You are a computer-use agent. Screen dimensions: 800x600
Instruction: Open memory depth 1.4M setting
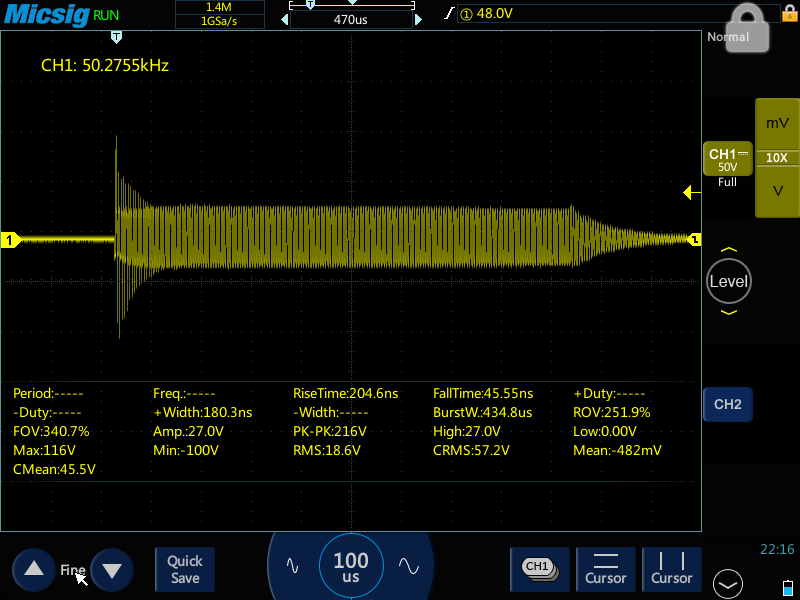pos(219,7)
